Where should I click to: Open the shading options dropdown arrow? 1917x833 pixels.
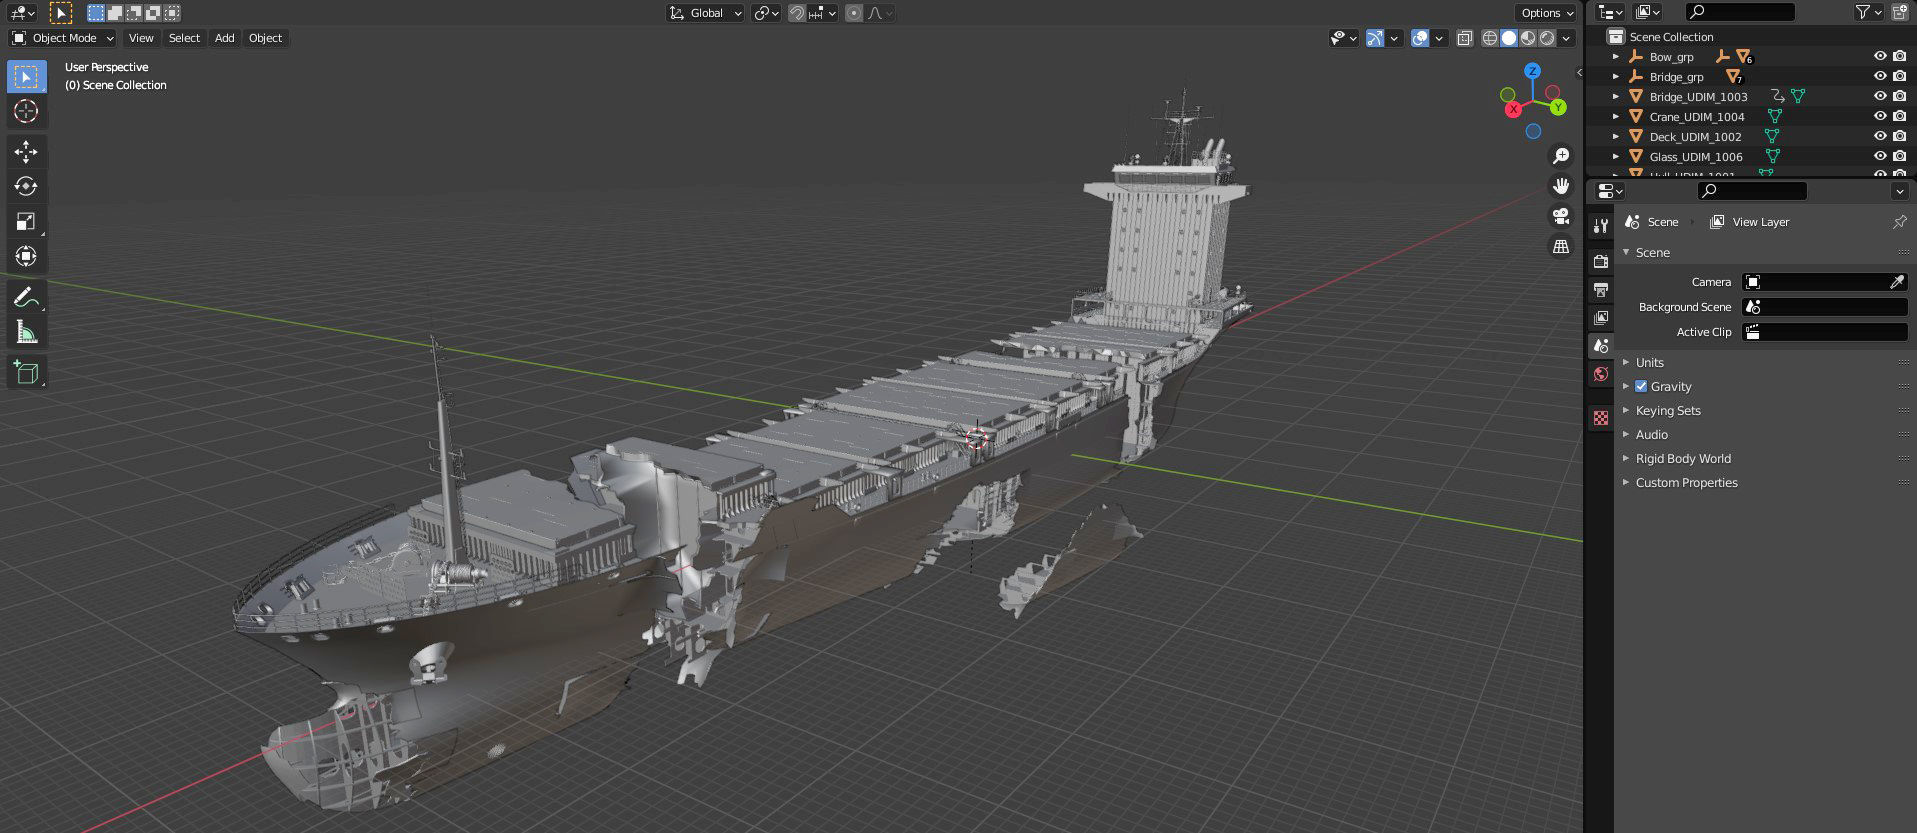pos(1567,38)
